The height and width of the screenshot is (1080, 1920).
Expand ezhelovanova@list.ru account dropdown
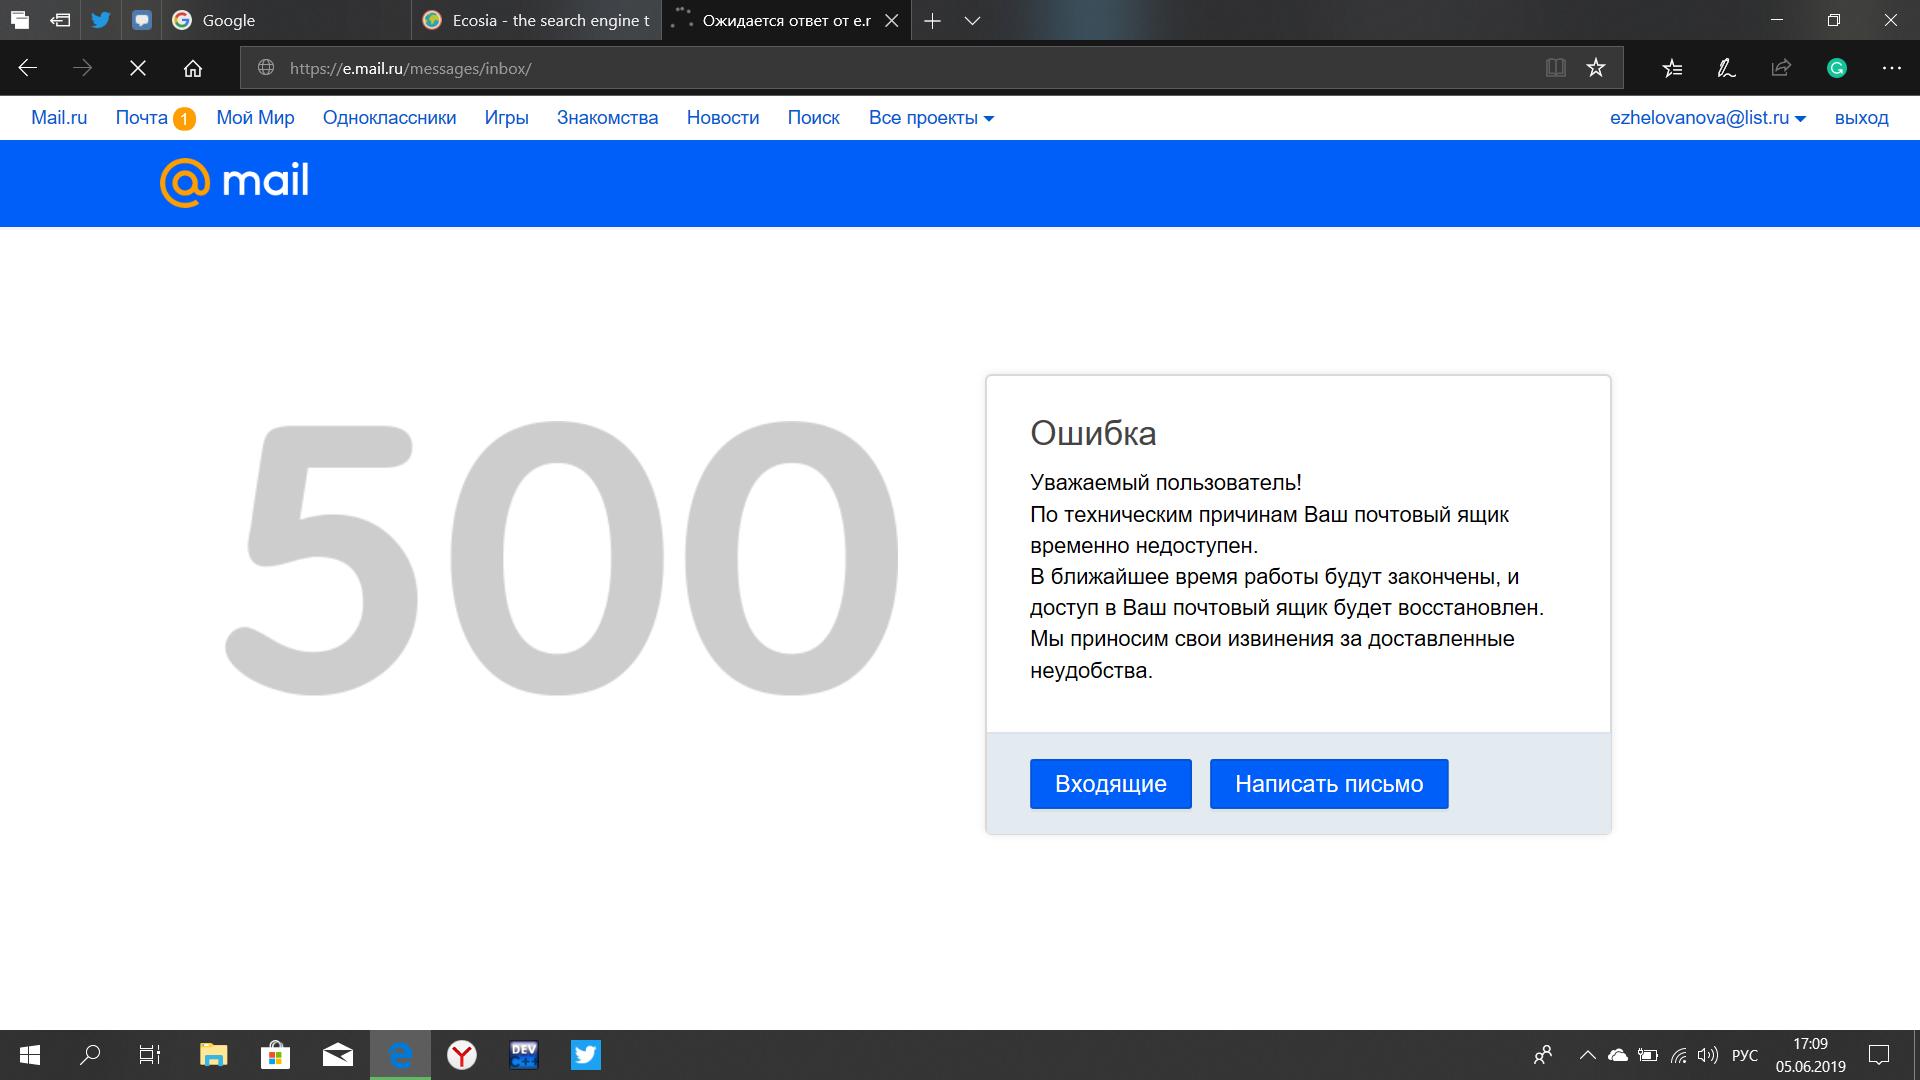pos(1707,118)
